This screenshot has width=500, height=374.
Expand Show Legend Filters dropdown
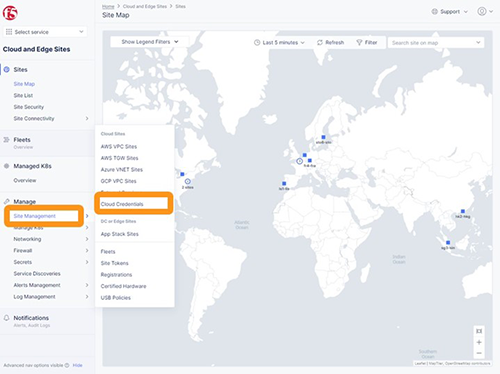pyautogui.click(x=150, y=42)
